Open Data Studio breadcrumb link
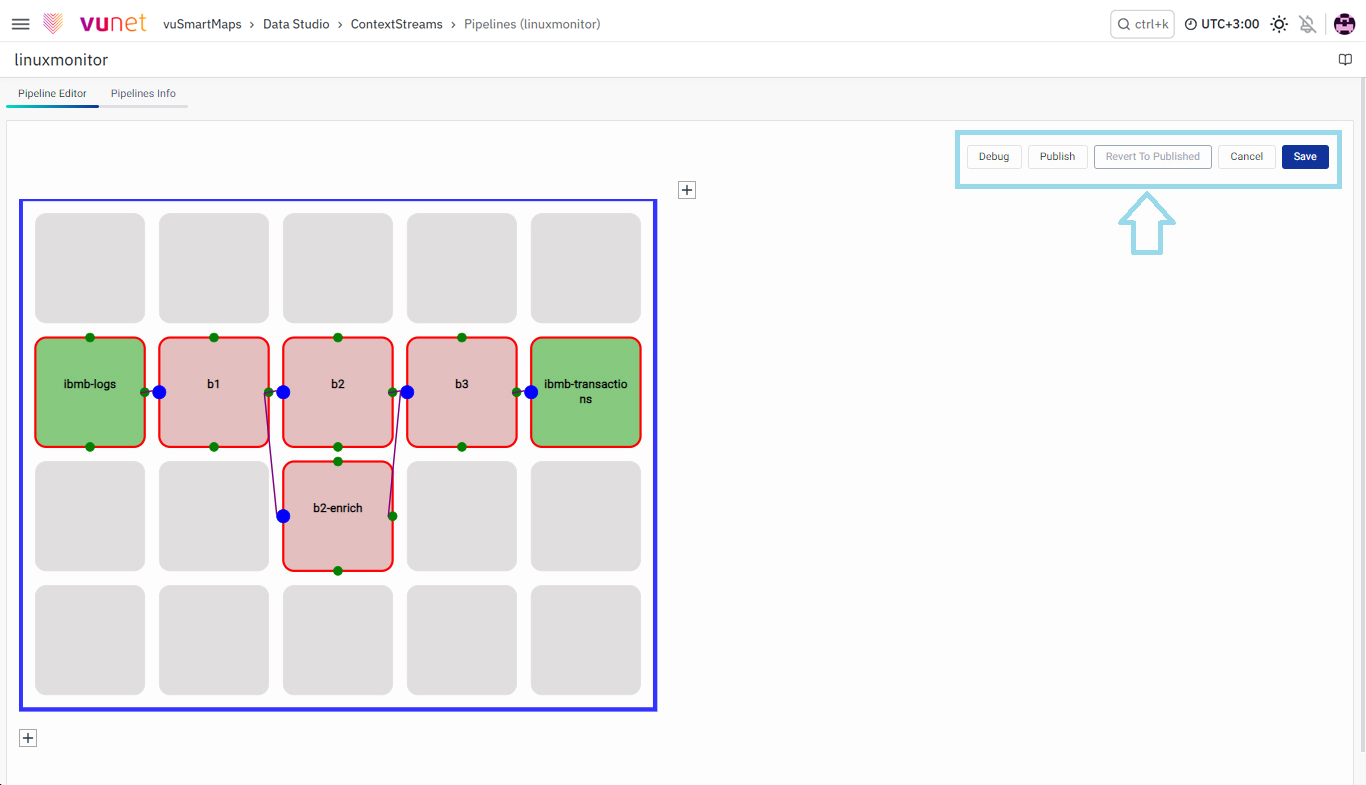Image resolution: width=1366 pixels, height=785 pixels. [x=296, y=24]
